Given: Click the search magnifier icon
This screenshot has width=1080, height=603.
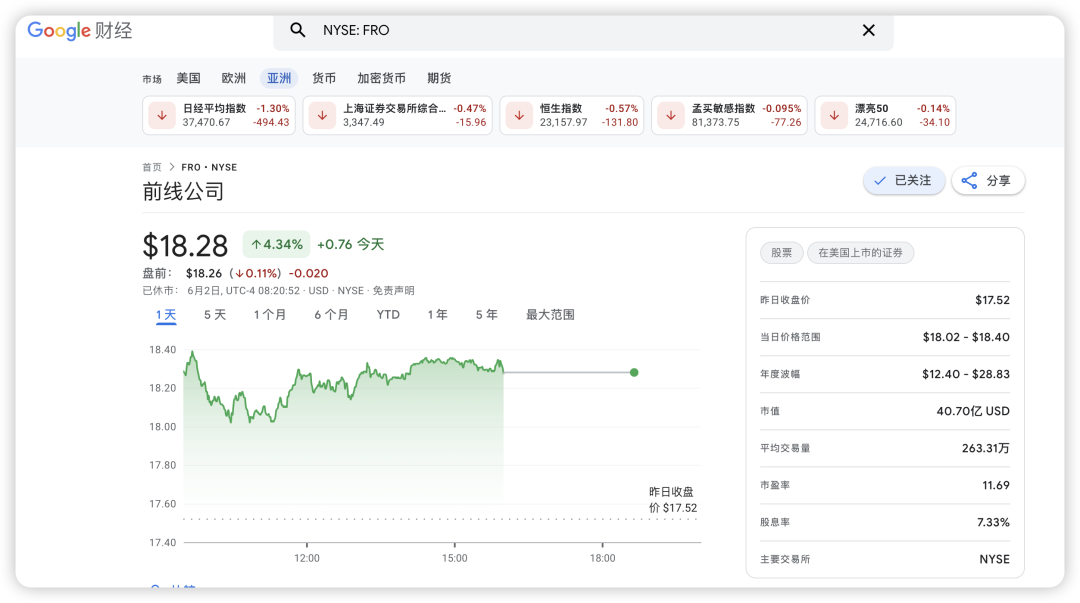Looking at the screenshot, I should point(298,30).
